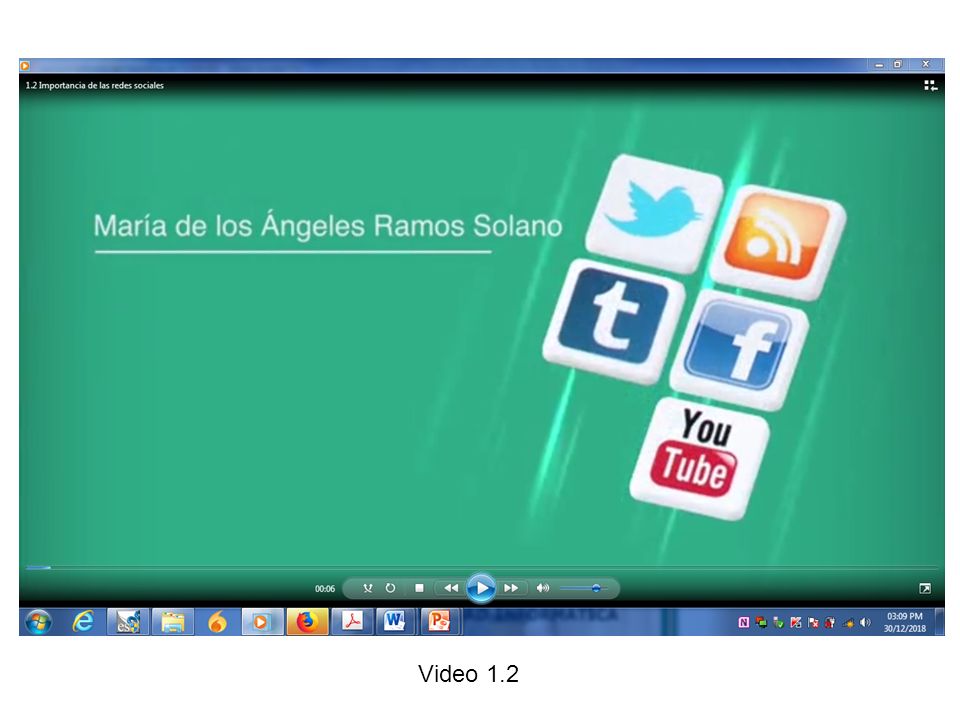Open Adobe Reader from the taskbar

point(352,622)
